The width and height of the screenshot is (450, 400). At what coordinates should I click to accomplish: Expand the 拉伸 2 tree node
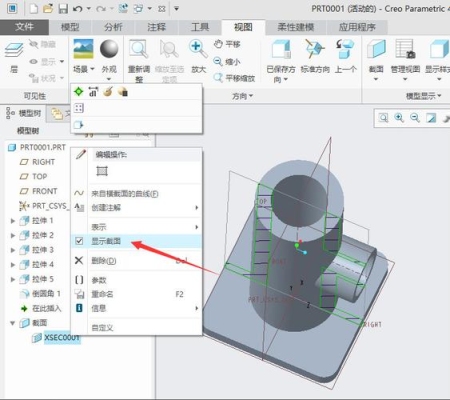click(13, 235)
